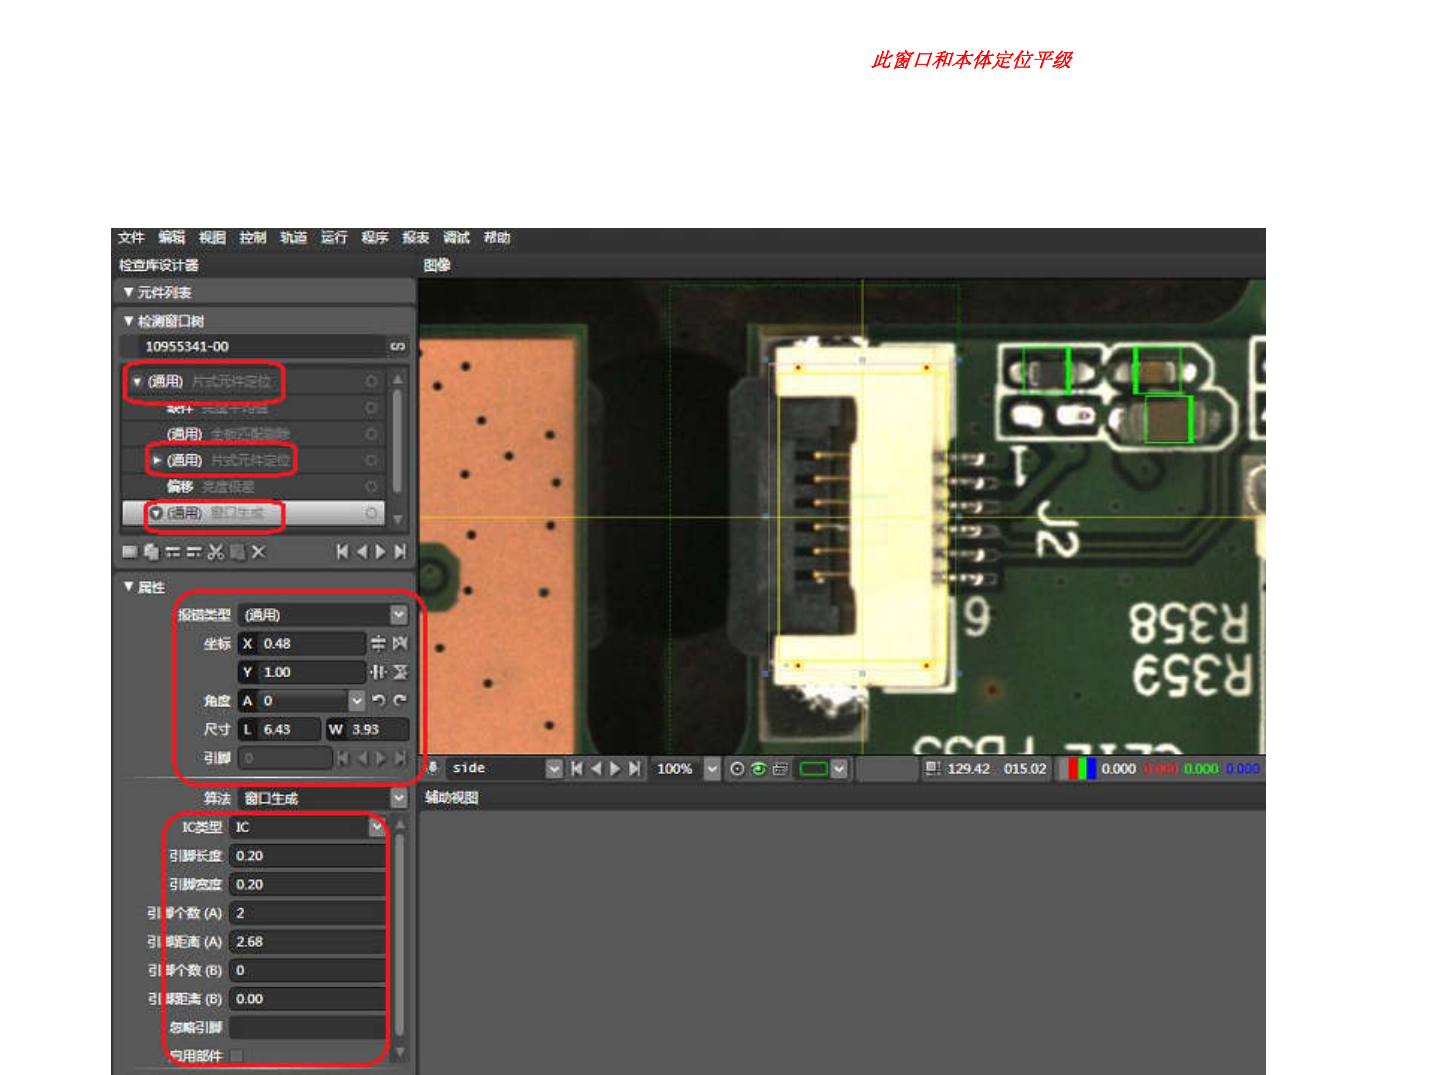Click the 引脚长度 input field
Viewport: 1433px width, 1075px height.
coord(306,856)
